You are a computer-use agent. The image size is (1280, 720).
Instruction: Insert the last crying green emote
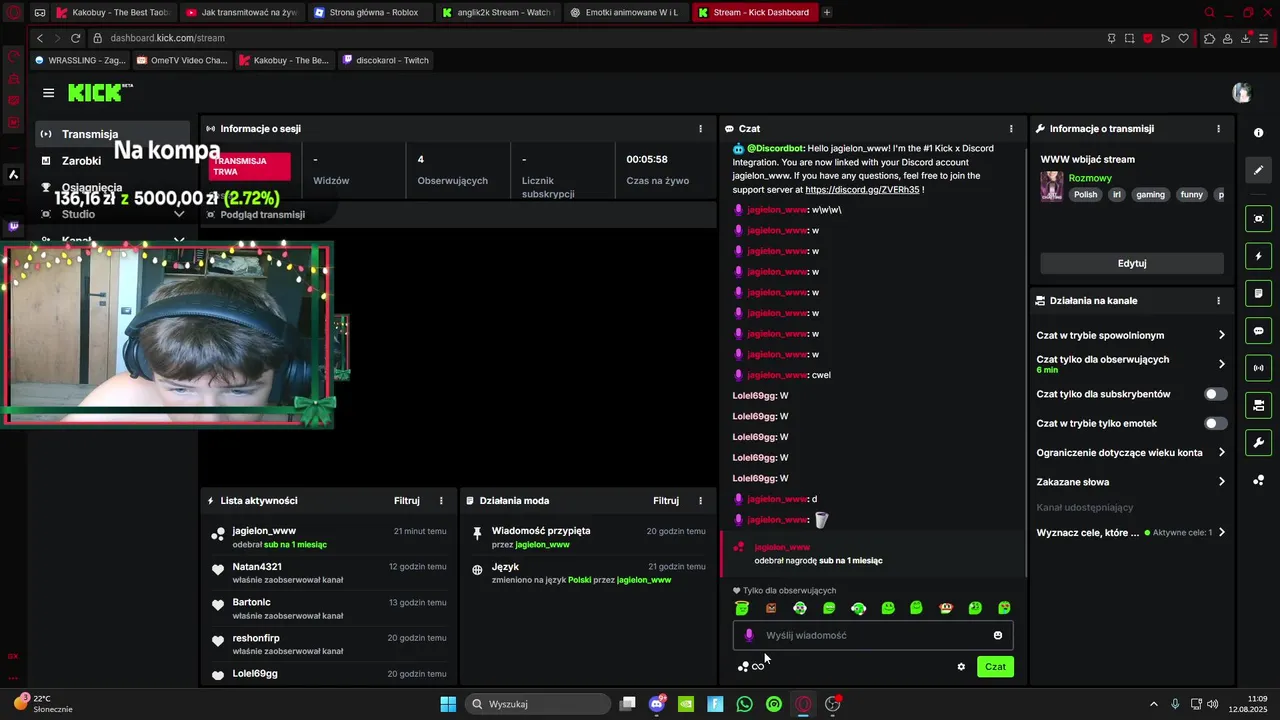coord(1004,608)
